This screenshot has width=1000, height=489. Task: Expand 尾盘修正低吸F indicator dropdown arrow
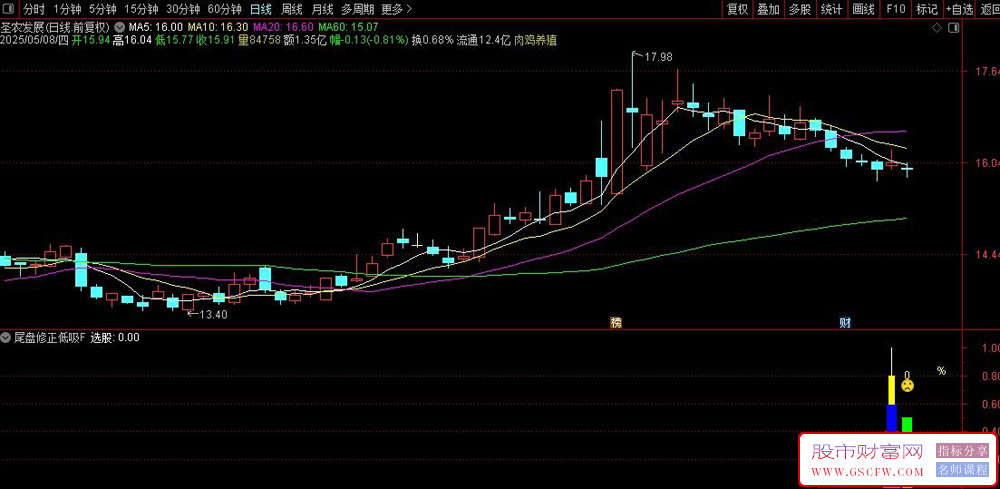[x=6, y=338]
